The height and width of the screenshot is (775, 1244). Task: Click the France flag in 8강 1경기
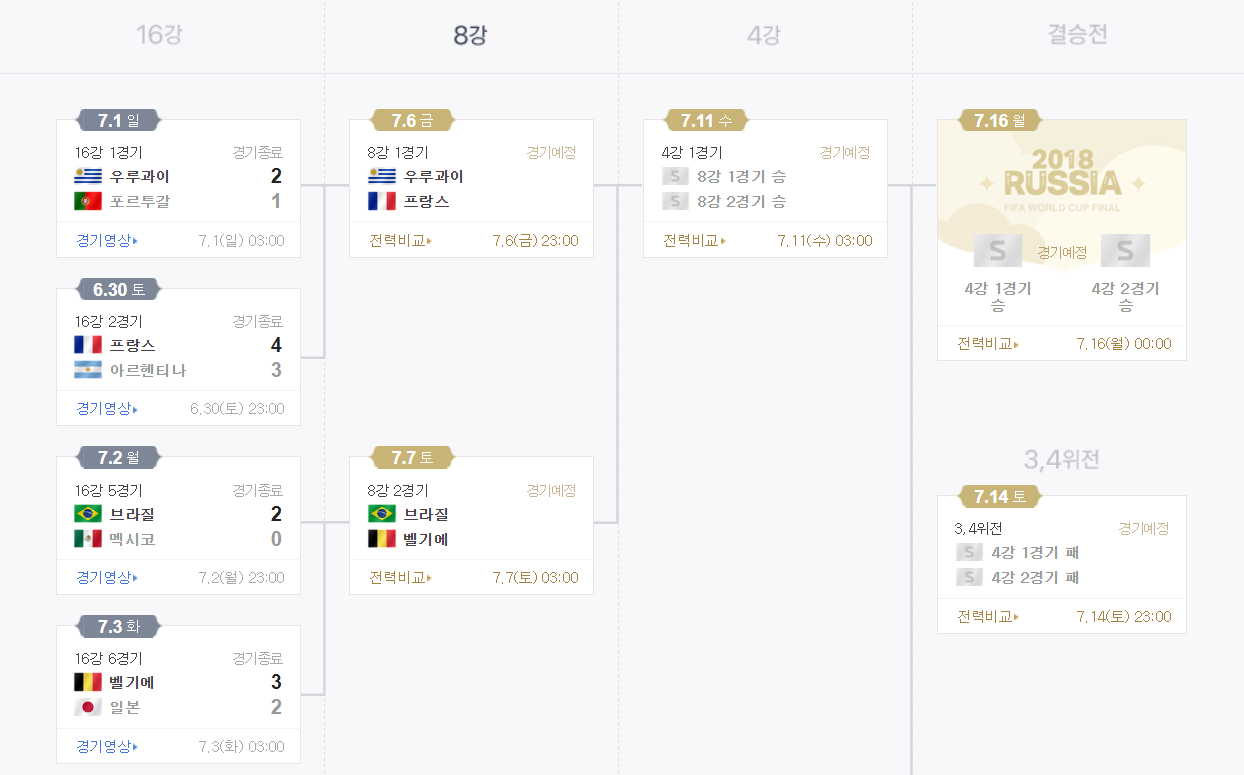tap(382, 202)
